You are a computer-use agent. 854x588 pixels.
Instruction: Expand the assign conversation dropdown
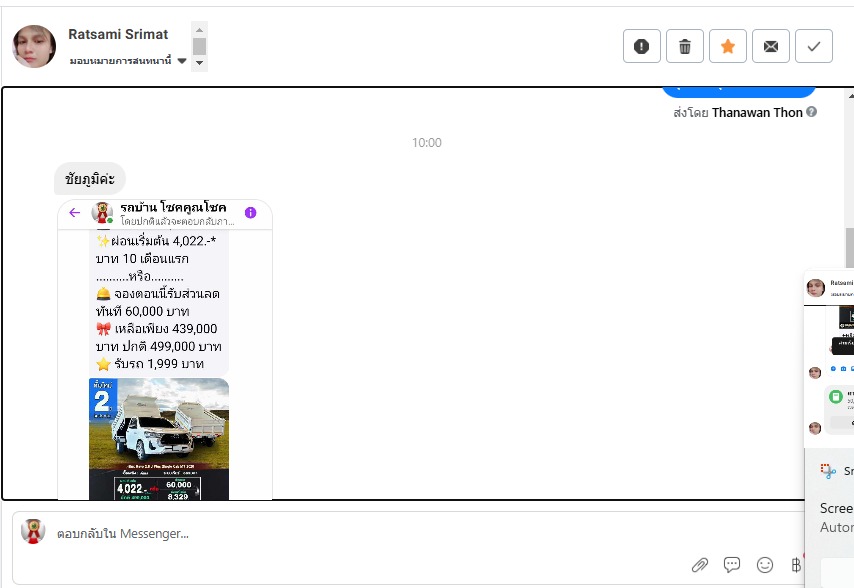tap(128, 60)
